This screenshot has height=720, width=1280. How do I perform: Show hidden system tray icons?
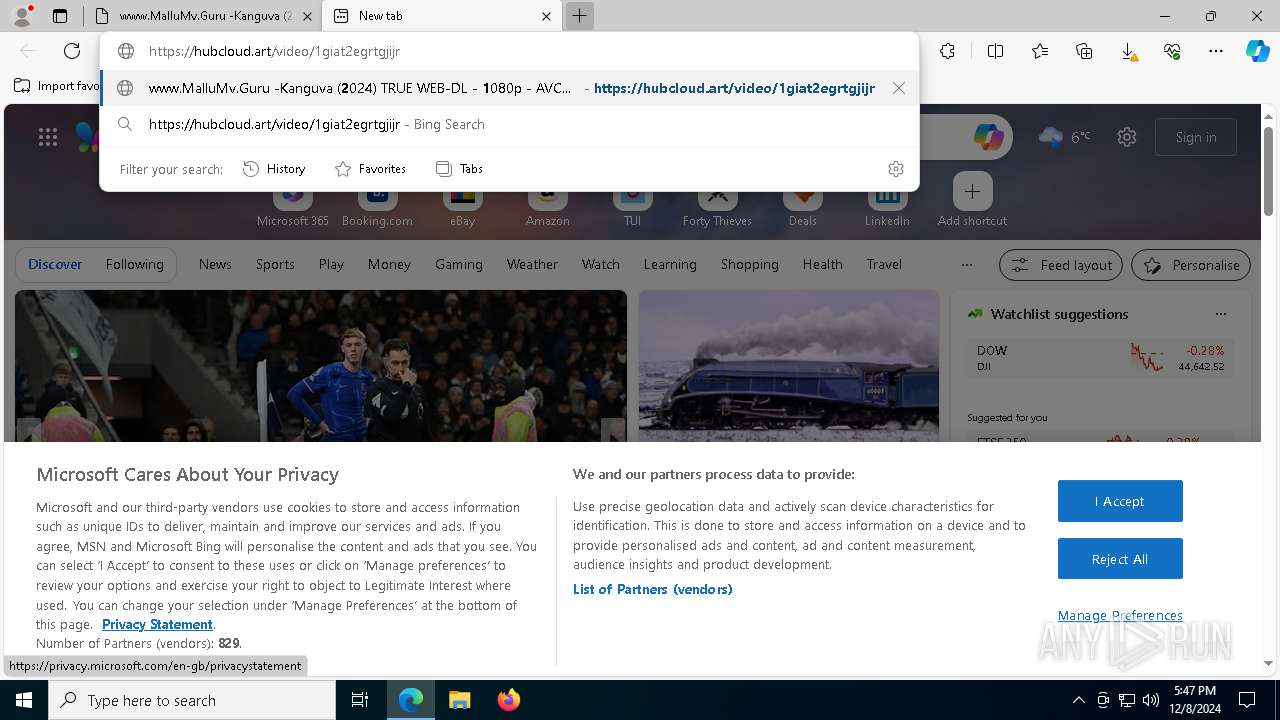[x=1078, y=700]
